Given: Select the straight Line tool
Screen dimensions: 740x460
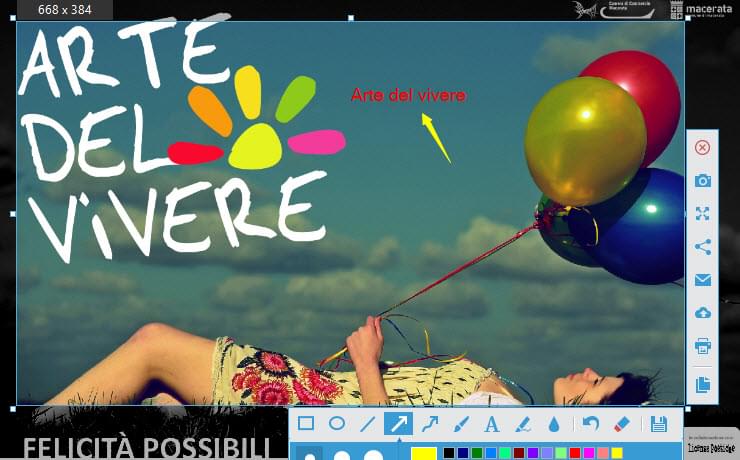Looking at the screenshot, I should pyautogui.click(x=367, y=424).
